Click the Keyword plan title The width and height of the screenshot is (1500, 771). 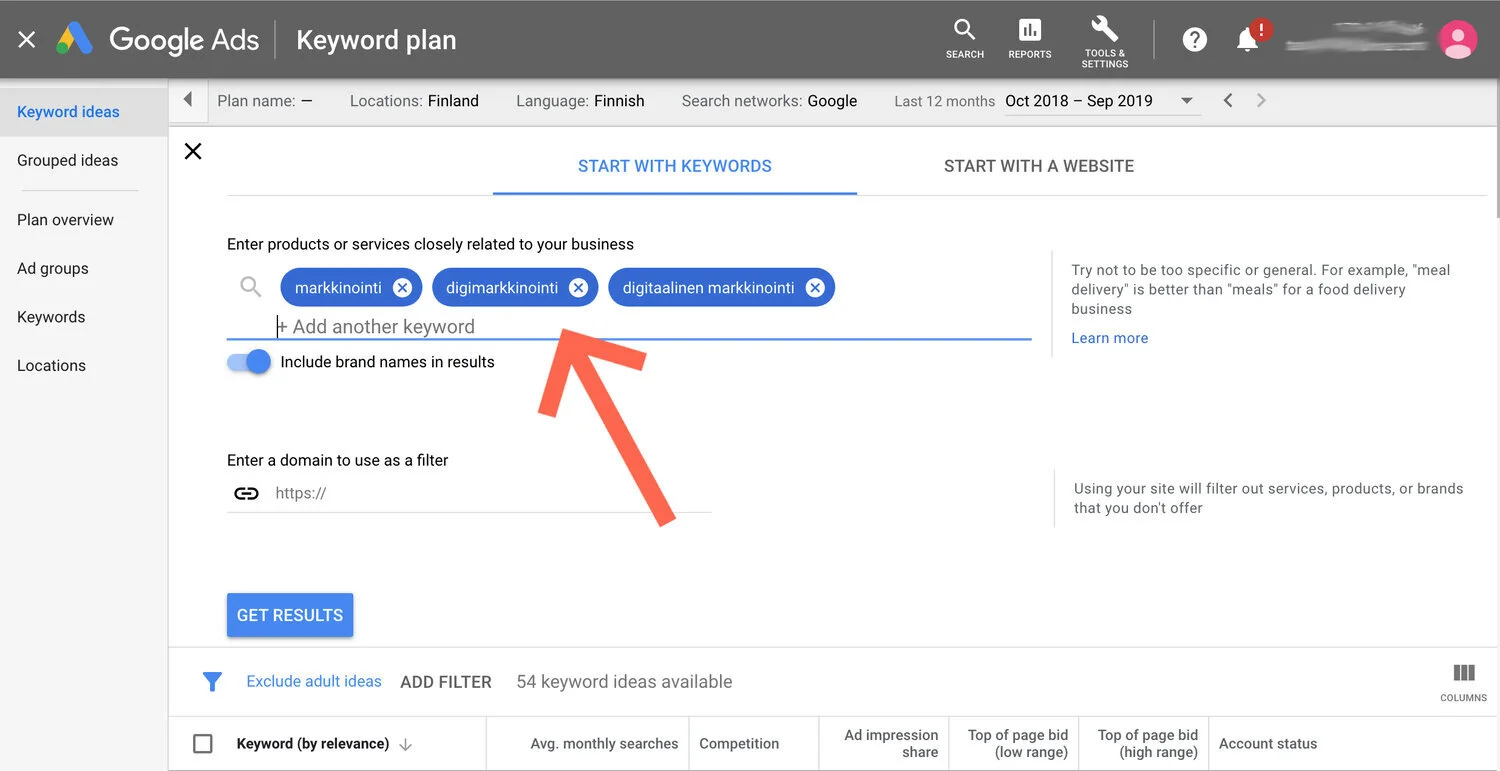[x=376, y=40]
